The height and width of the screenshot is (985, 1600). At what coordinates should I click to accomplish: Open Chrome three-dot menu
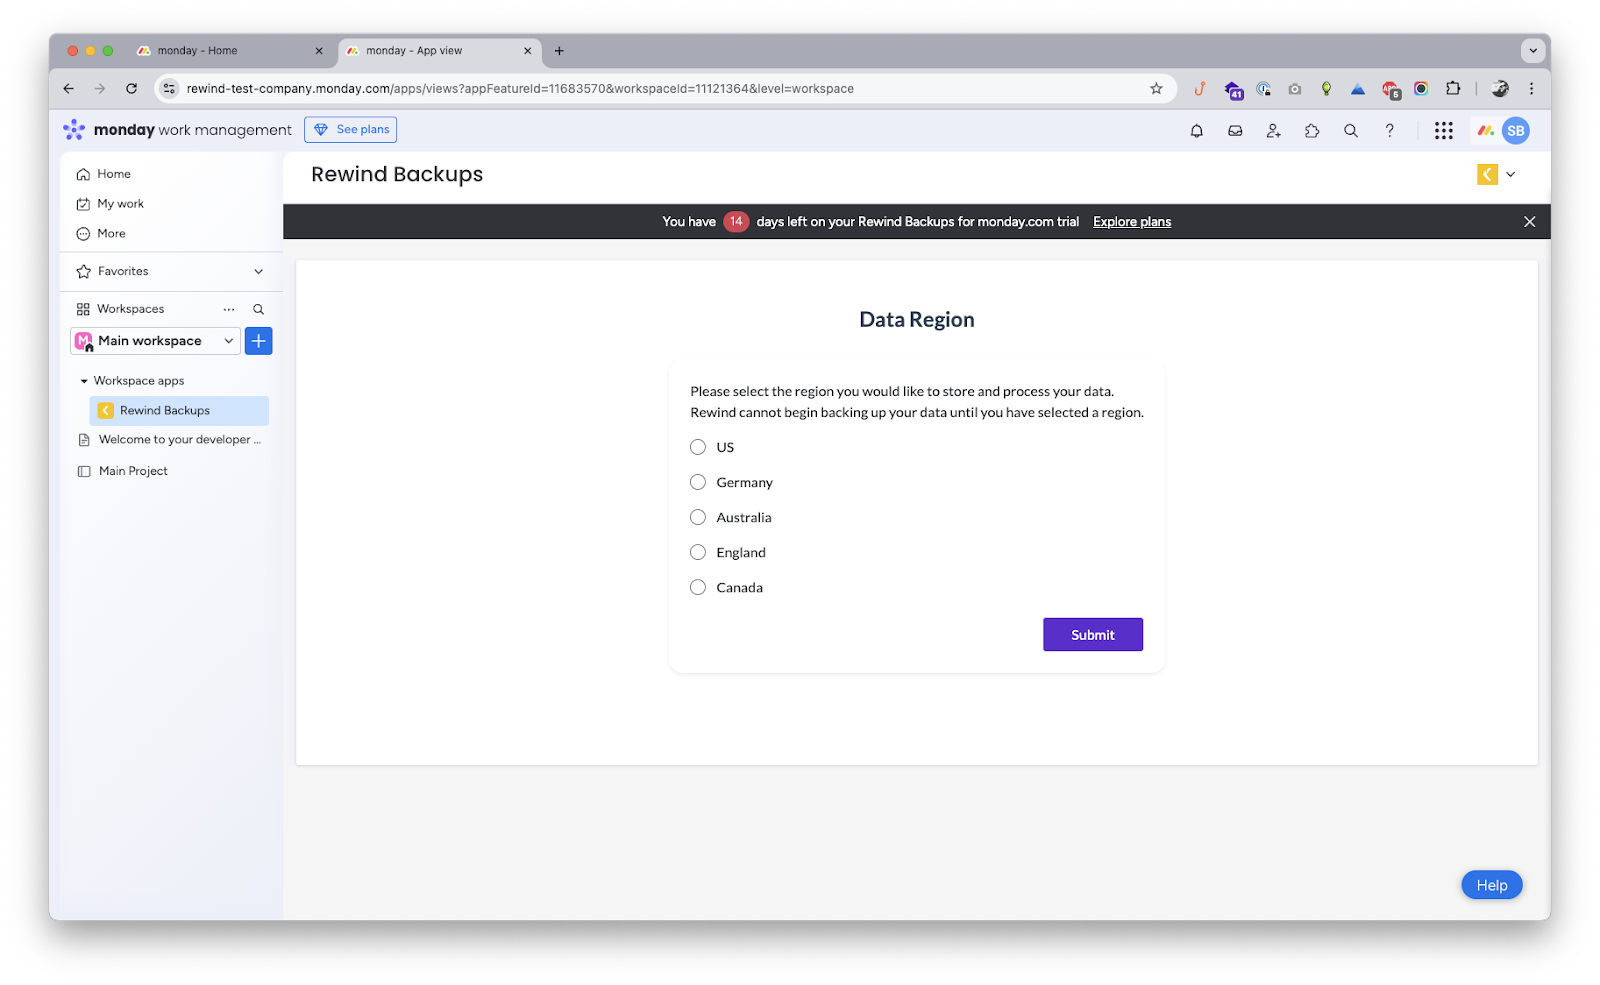(x=1531, y=89)
